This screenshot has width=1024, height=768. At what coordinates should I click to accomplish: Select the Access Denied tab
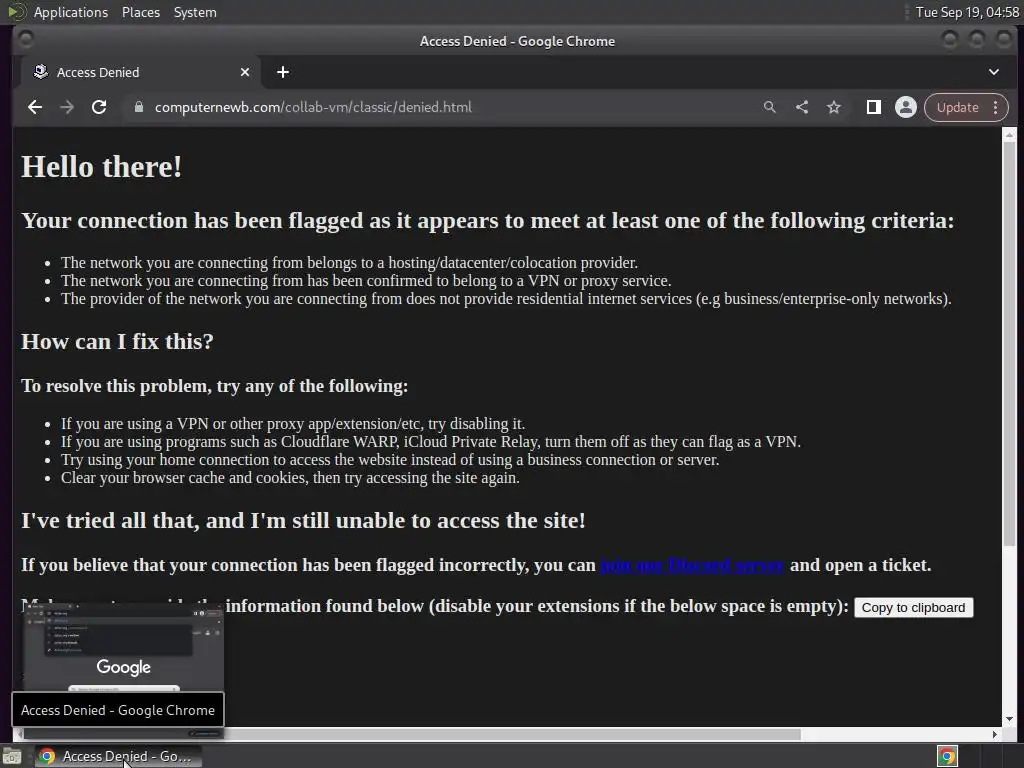point(142,72)
